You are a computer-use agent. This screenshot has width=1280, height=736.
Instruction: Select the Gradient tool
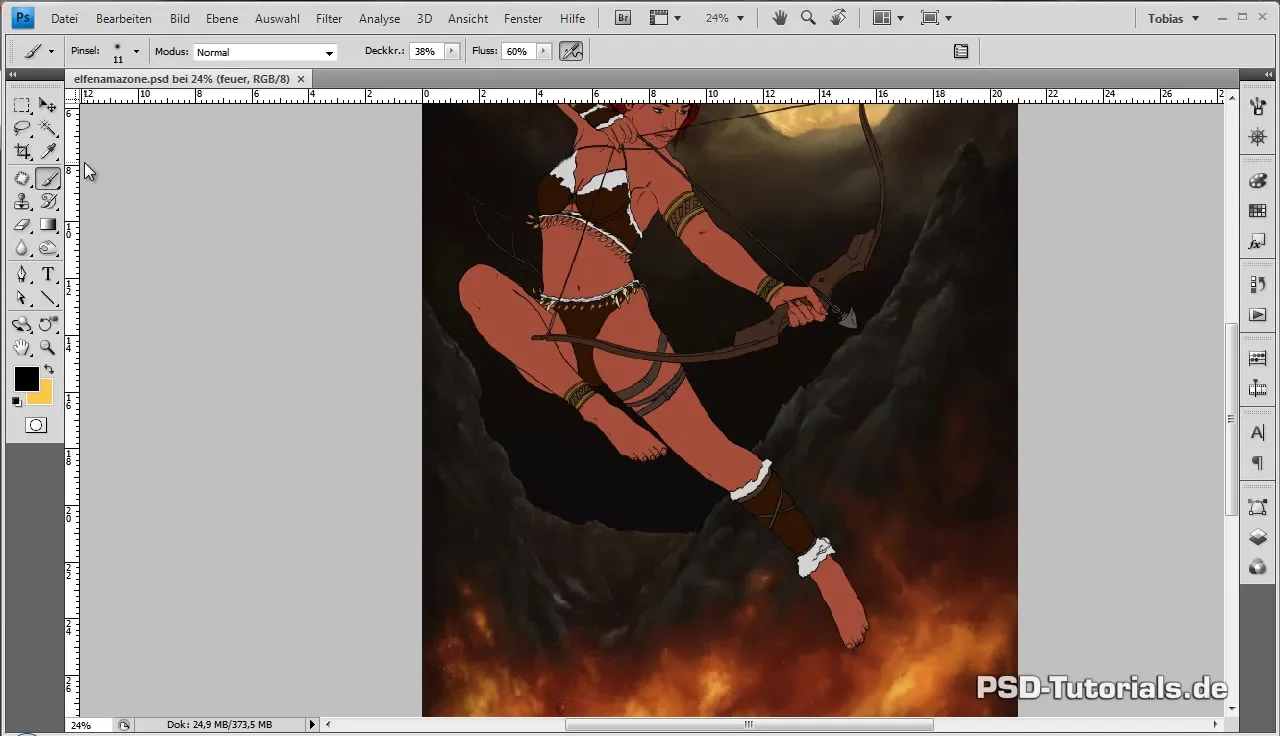(47, 225)
